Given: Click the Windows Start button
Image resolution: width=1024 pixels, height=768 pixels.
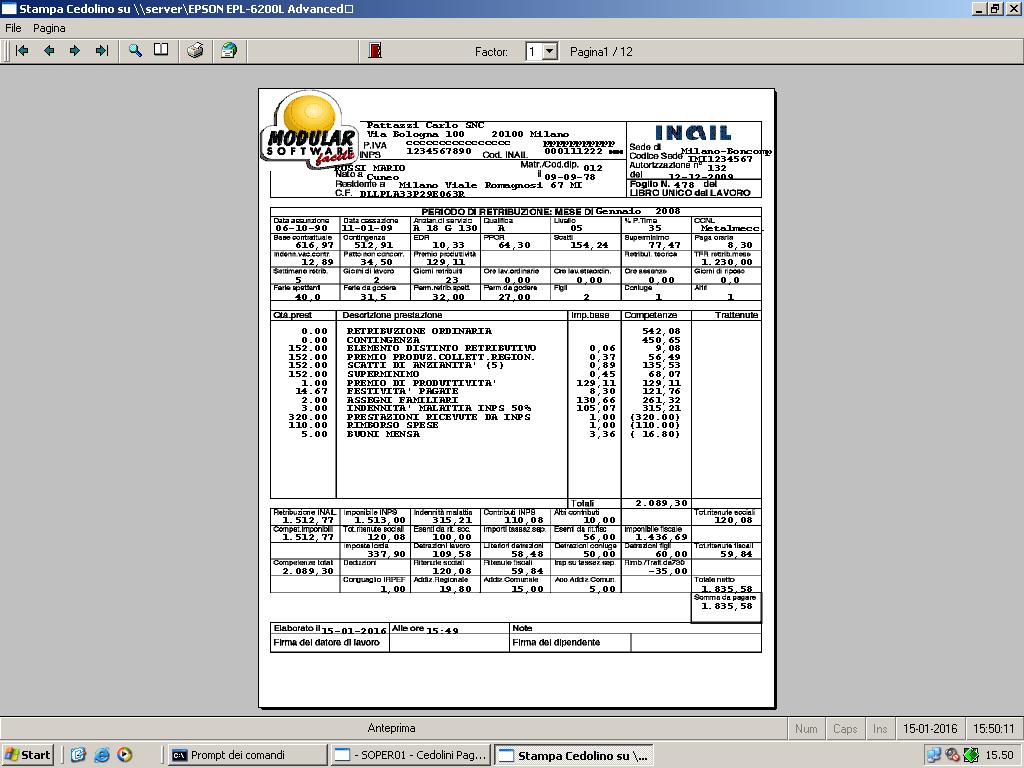Looking at the screenshot, I should pyautogui.click(x=28, y=755).
